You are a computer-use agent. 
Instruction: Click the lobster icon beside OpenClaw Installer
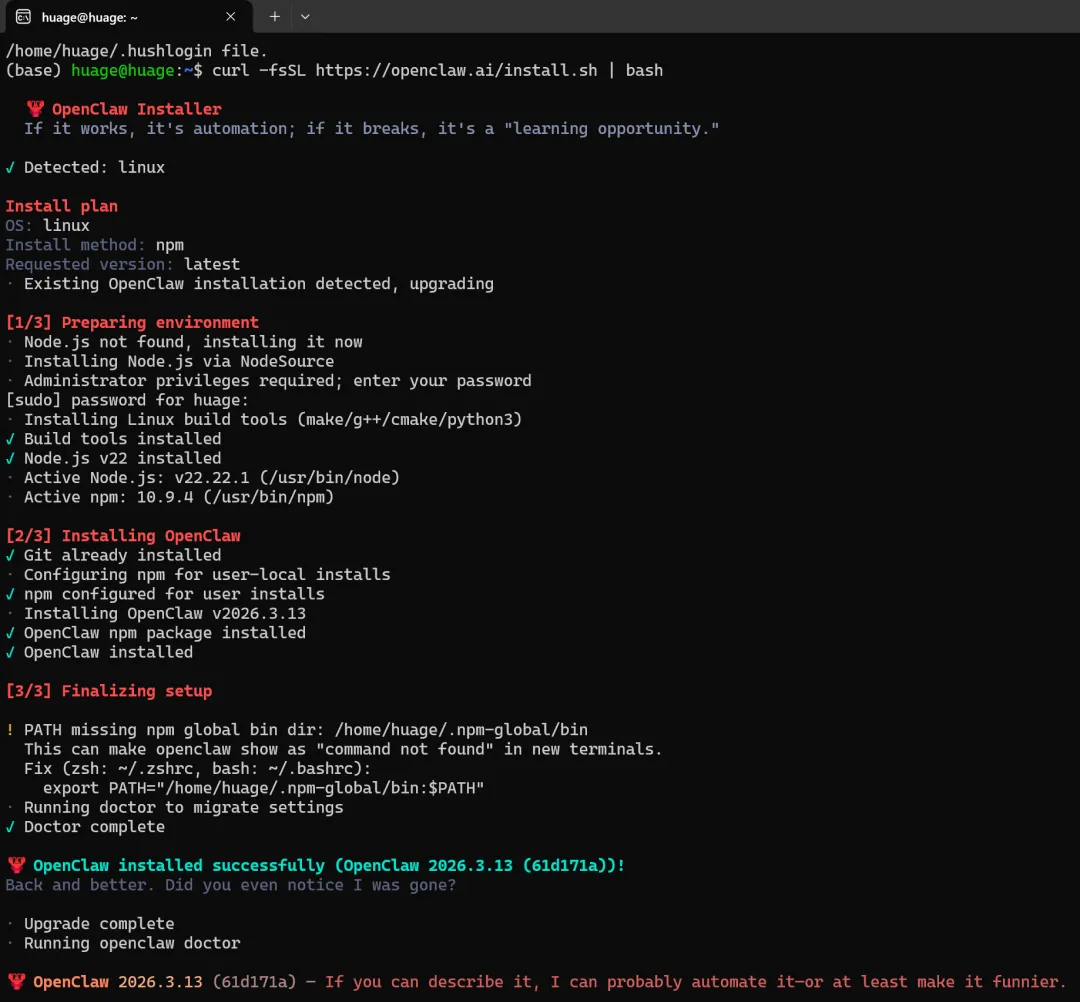pos(35,109)
